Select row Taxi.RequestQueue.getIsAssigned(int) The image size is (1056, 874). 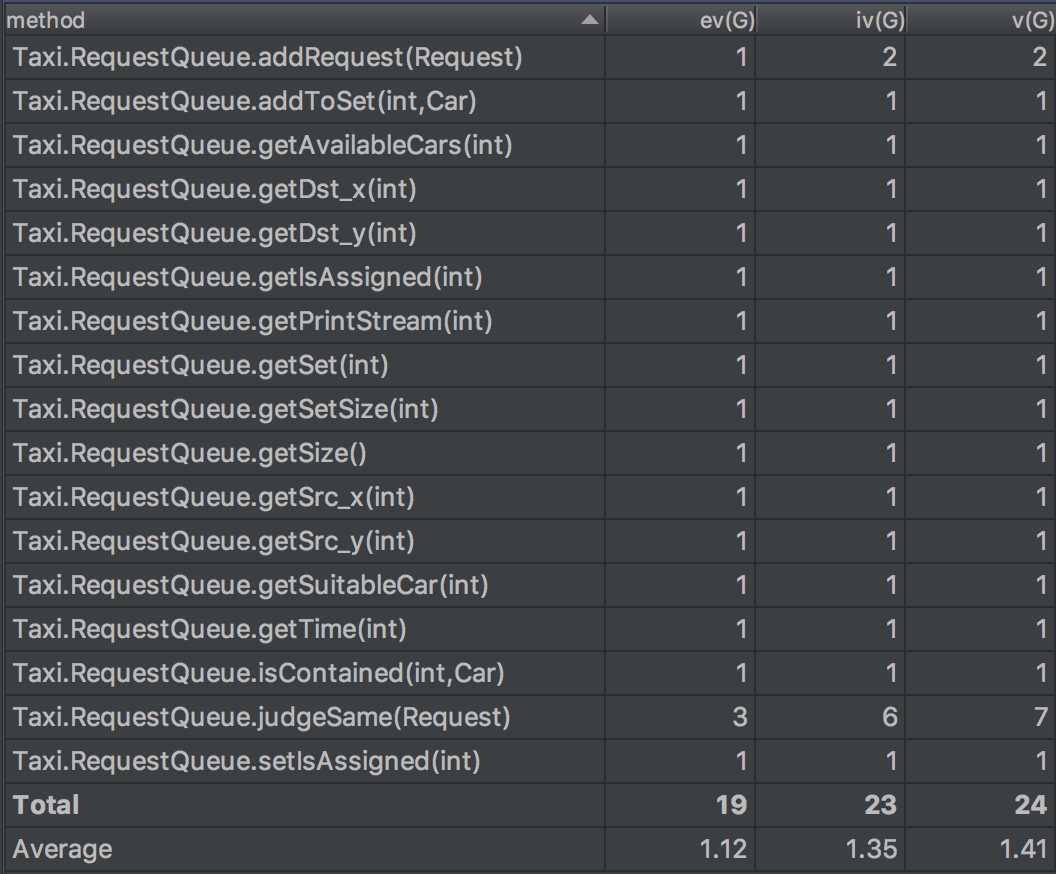528,277
